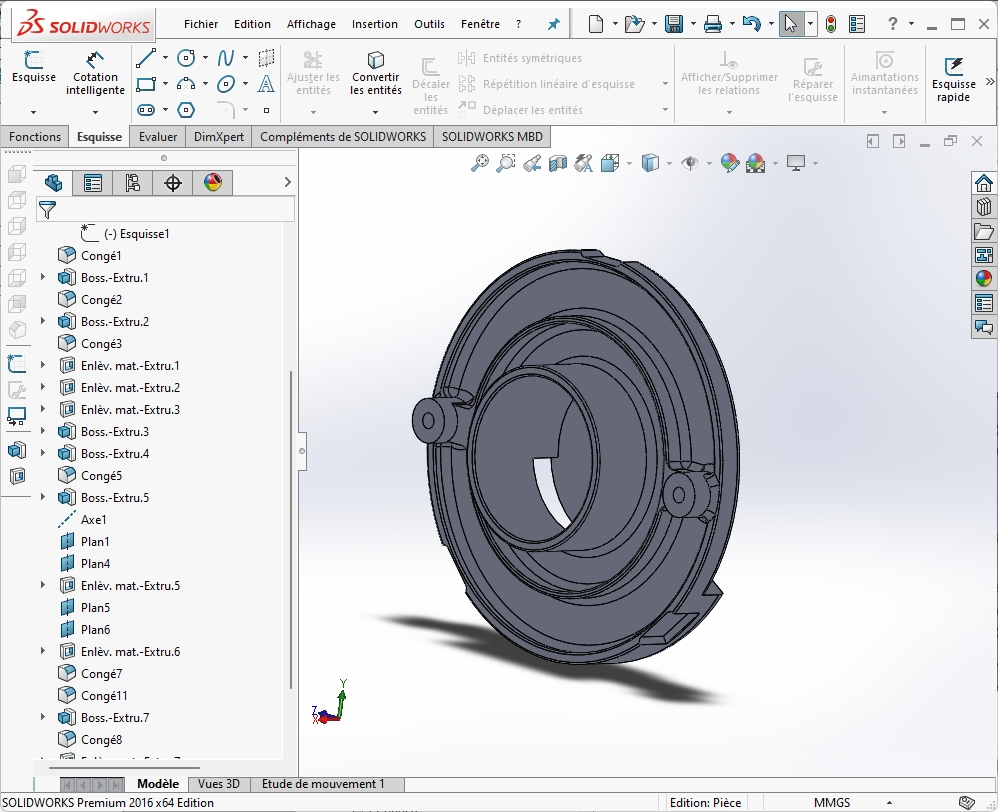Viewport: 998px width, 812px height.
Task: Switch to the Evaluer tab
Action: point(158,137)
